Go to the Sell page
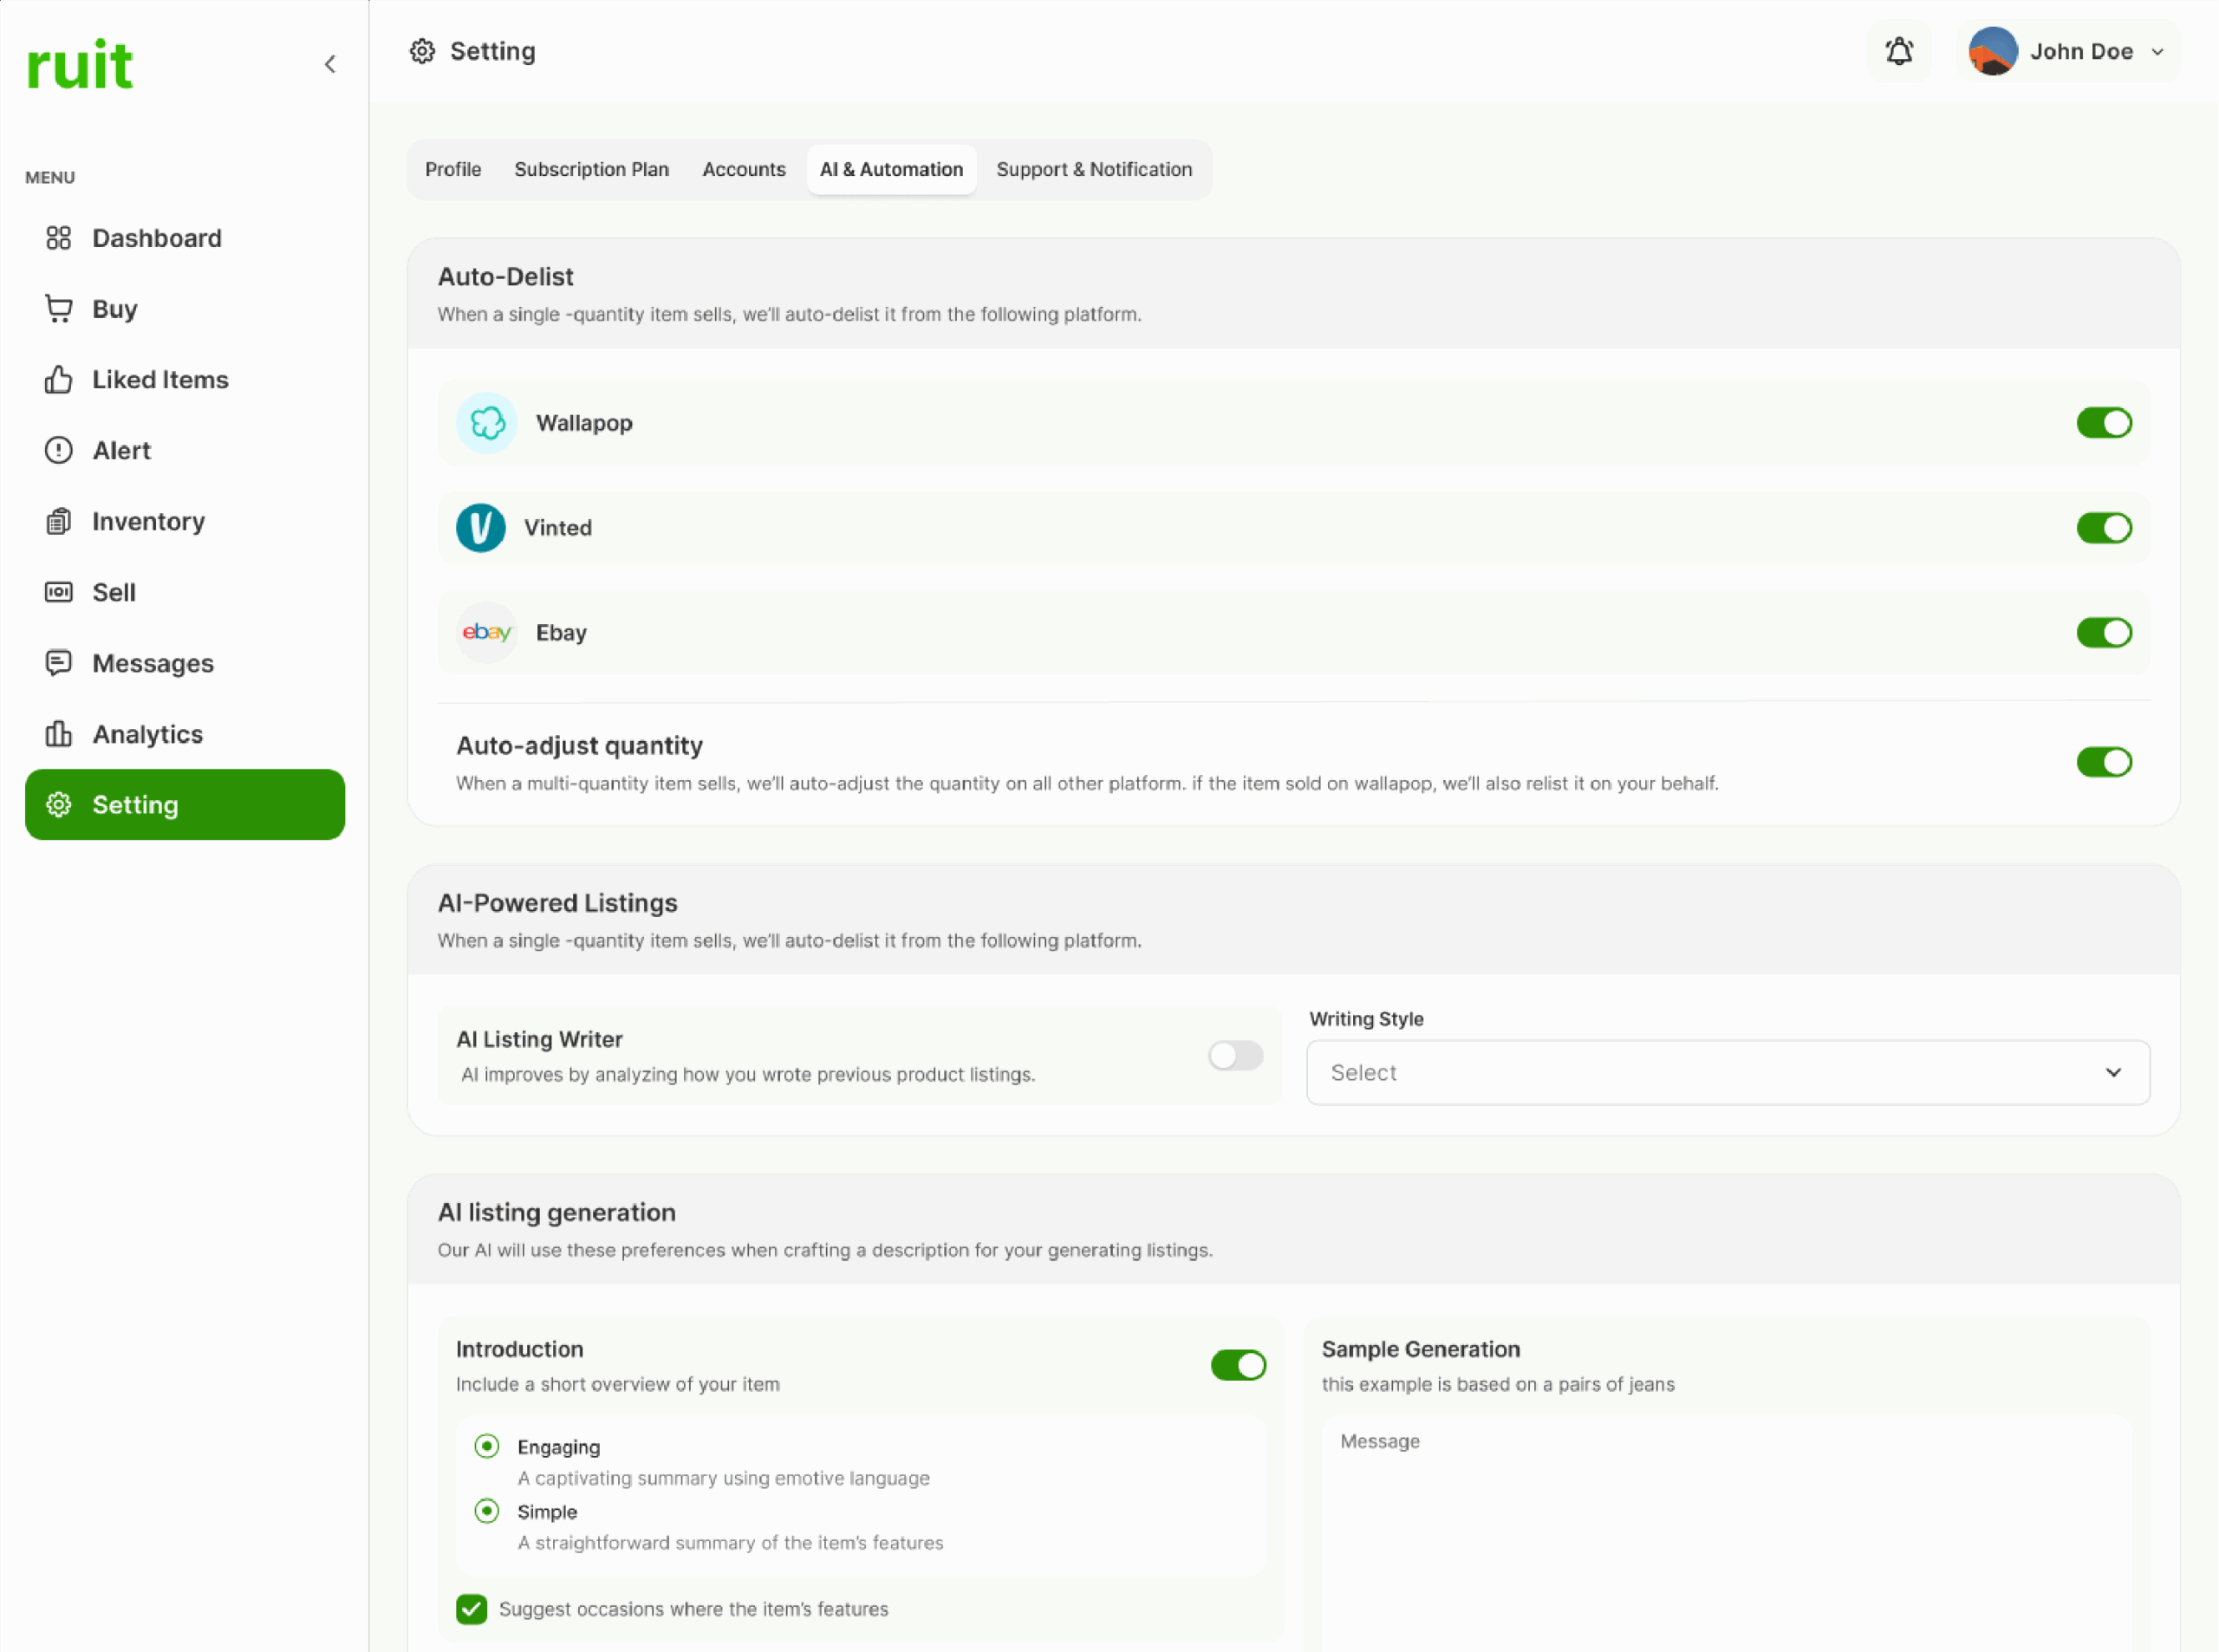Viewport: 2219px width, 1652px height. pyautogui.click(x=114, y=593)
